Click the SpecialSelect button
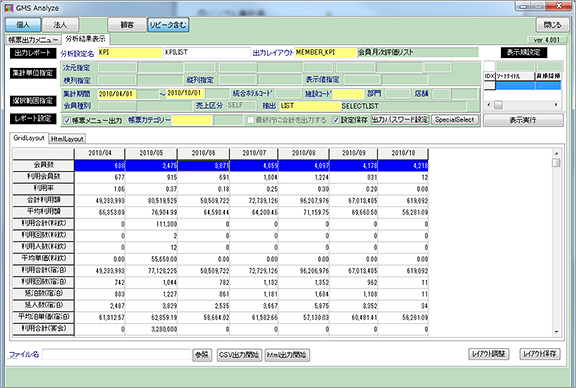This screenshot has height=388, width=576. tap(455, 119)
